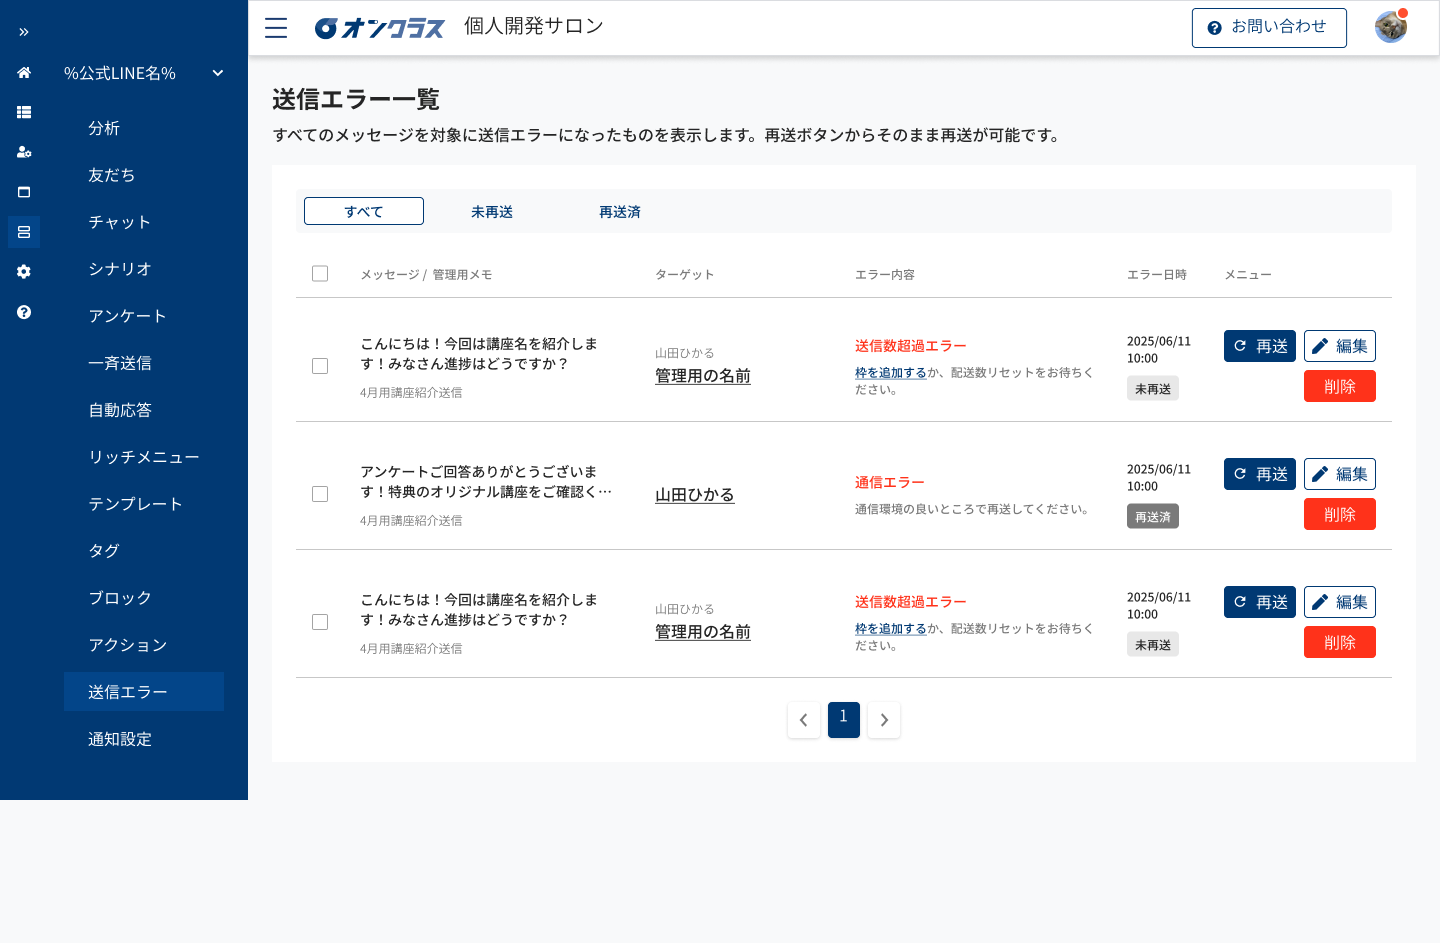Open the next page with the right chevron

pyautogui.click(x=883, y=719)
